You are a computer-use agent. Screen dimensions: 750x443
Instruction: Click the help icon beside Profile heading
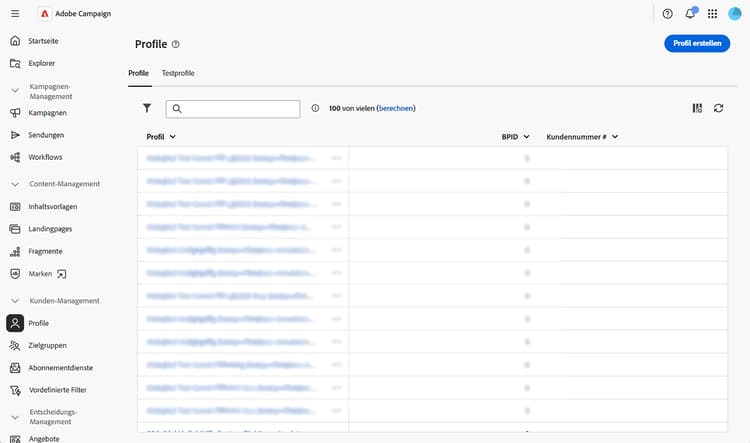pyautogui.click(x=176, y=44)
